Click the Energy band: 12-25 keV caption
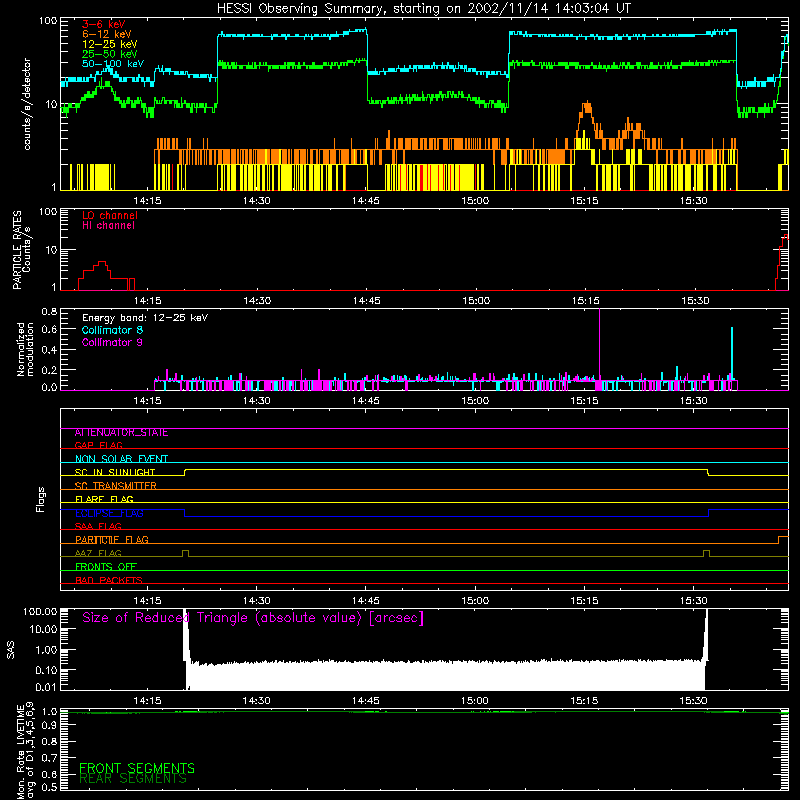The width and height of the screenshot is (800, 800). point(145,318)
